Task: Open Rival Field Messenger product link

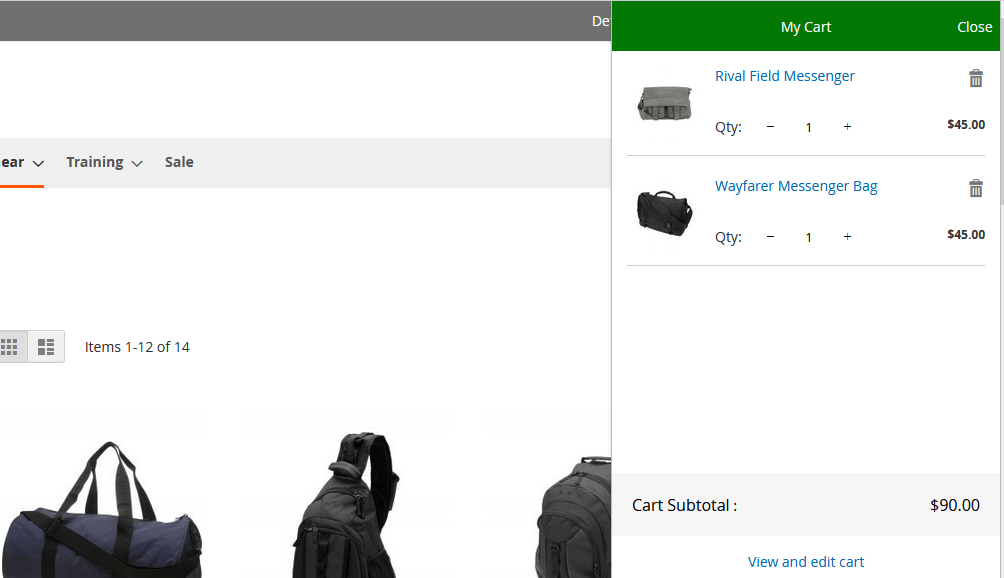Action: (x=784, y=76)
